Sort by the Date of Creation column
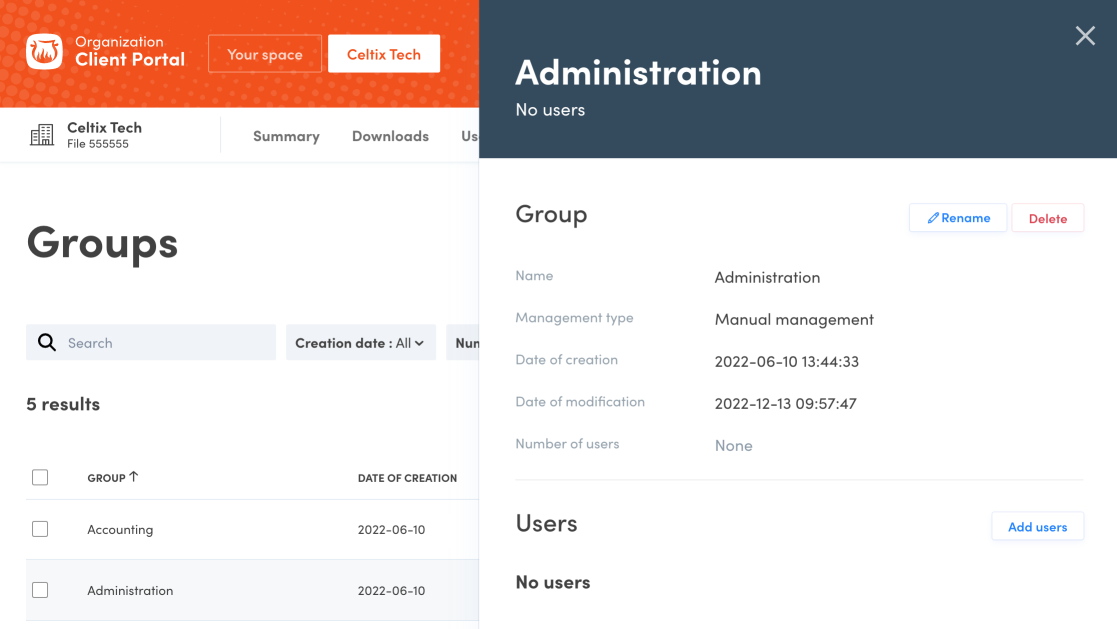Screen dimensions: 1117x629 tap(407, 478)
